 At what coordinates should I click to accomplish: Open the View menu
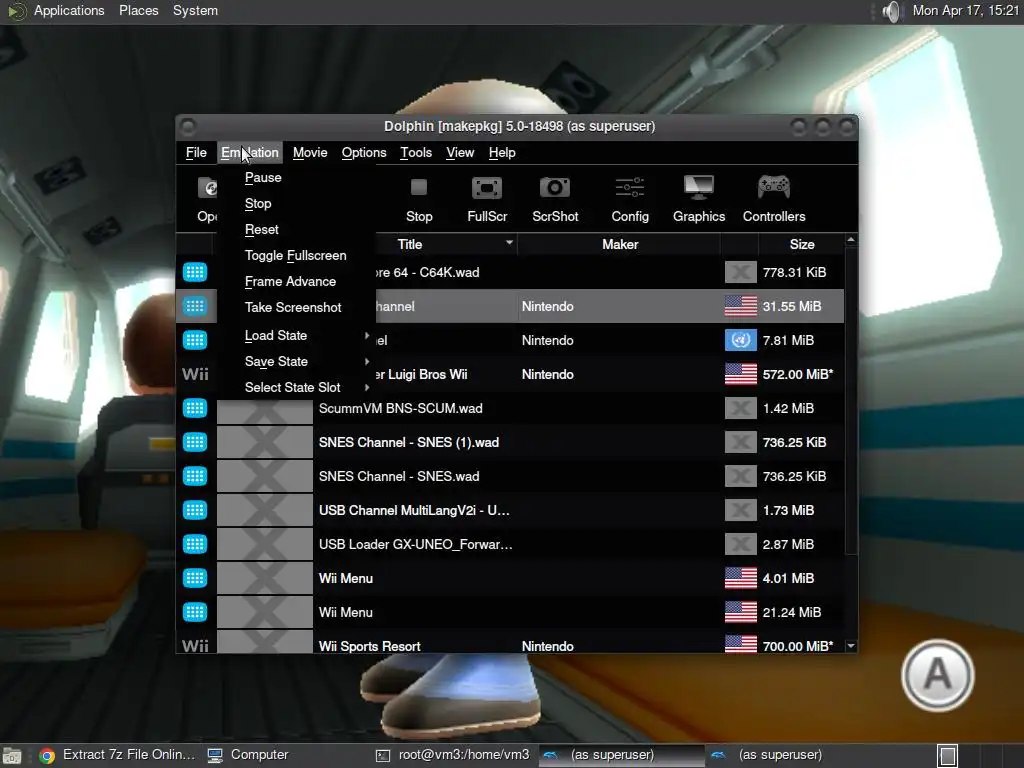click(x=460, y=153)
